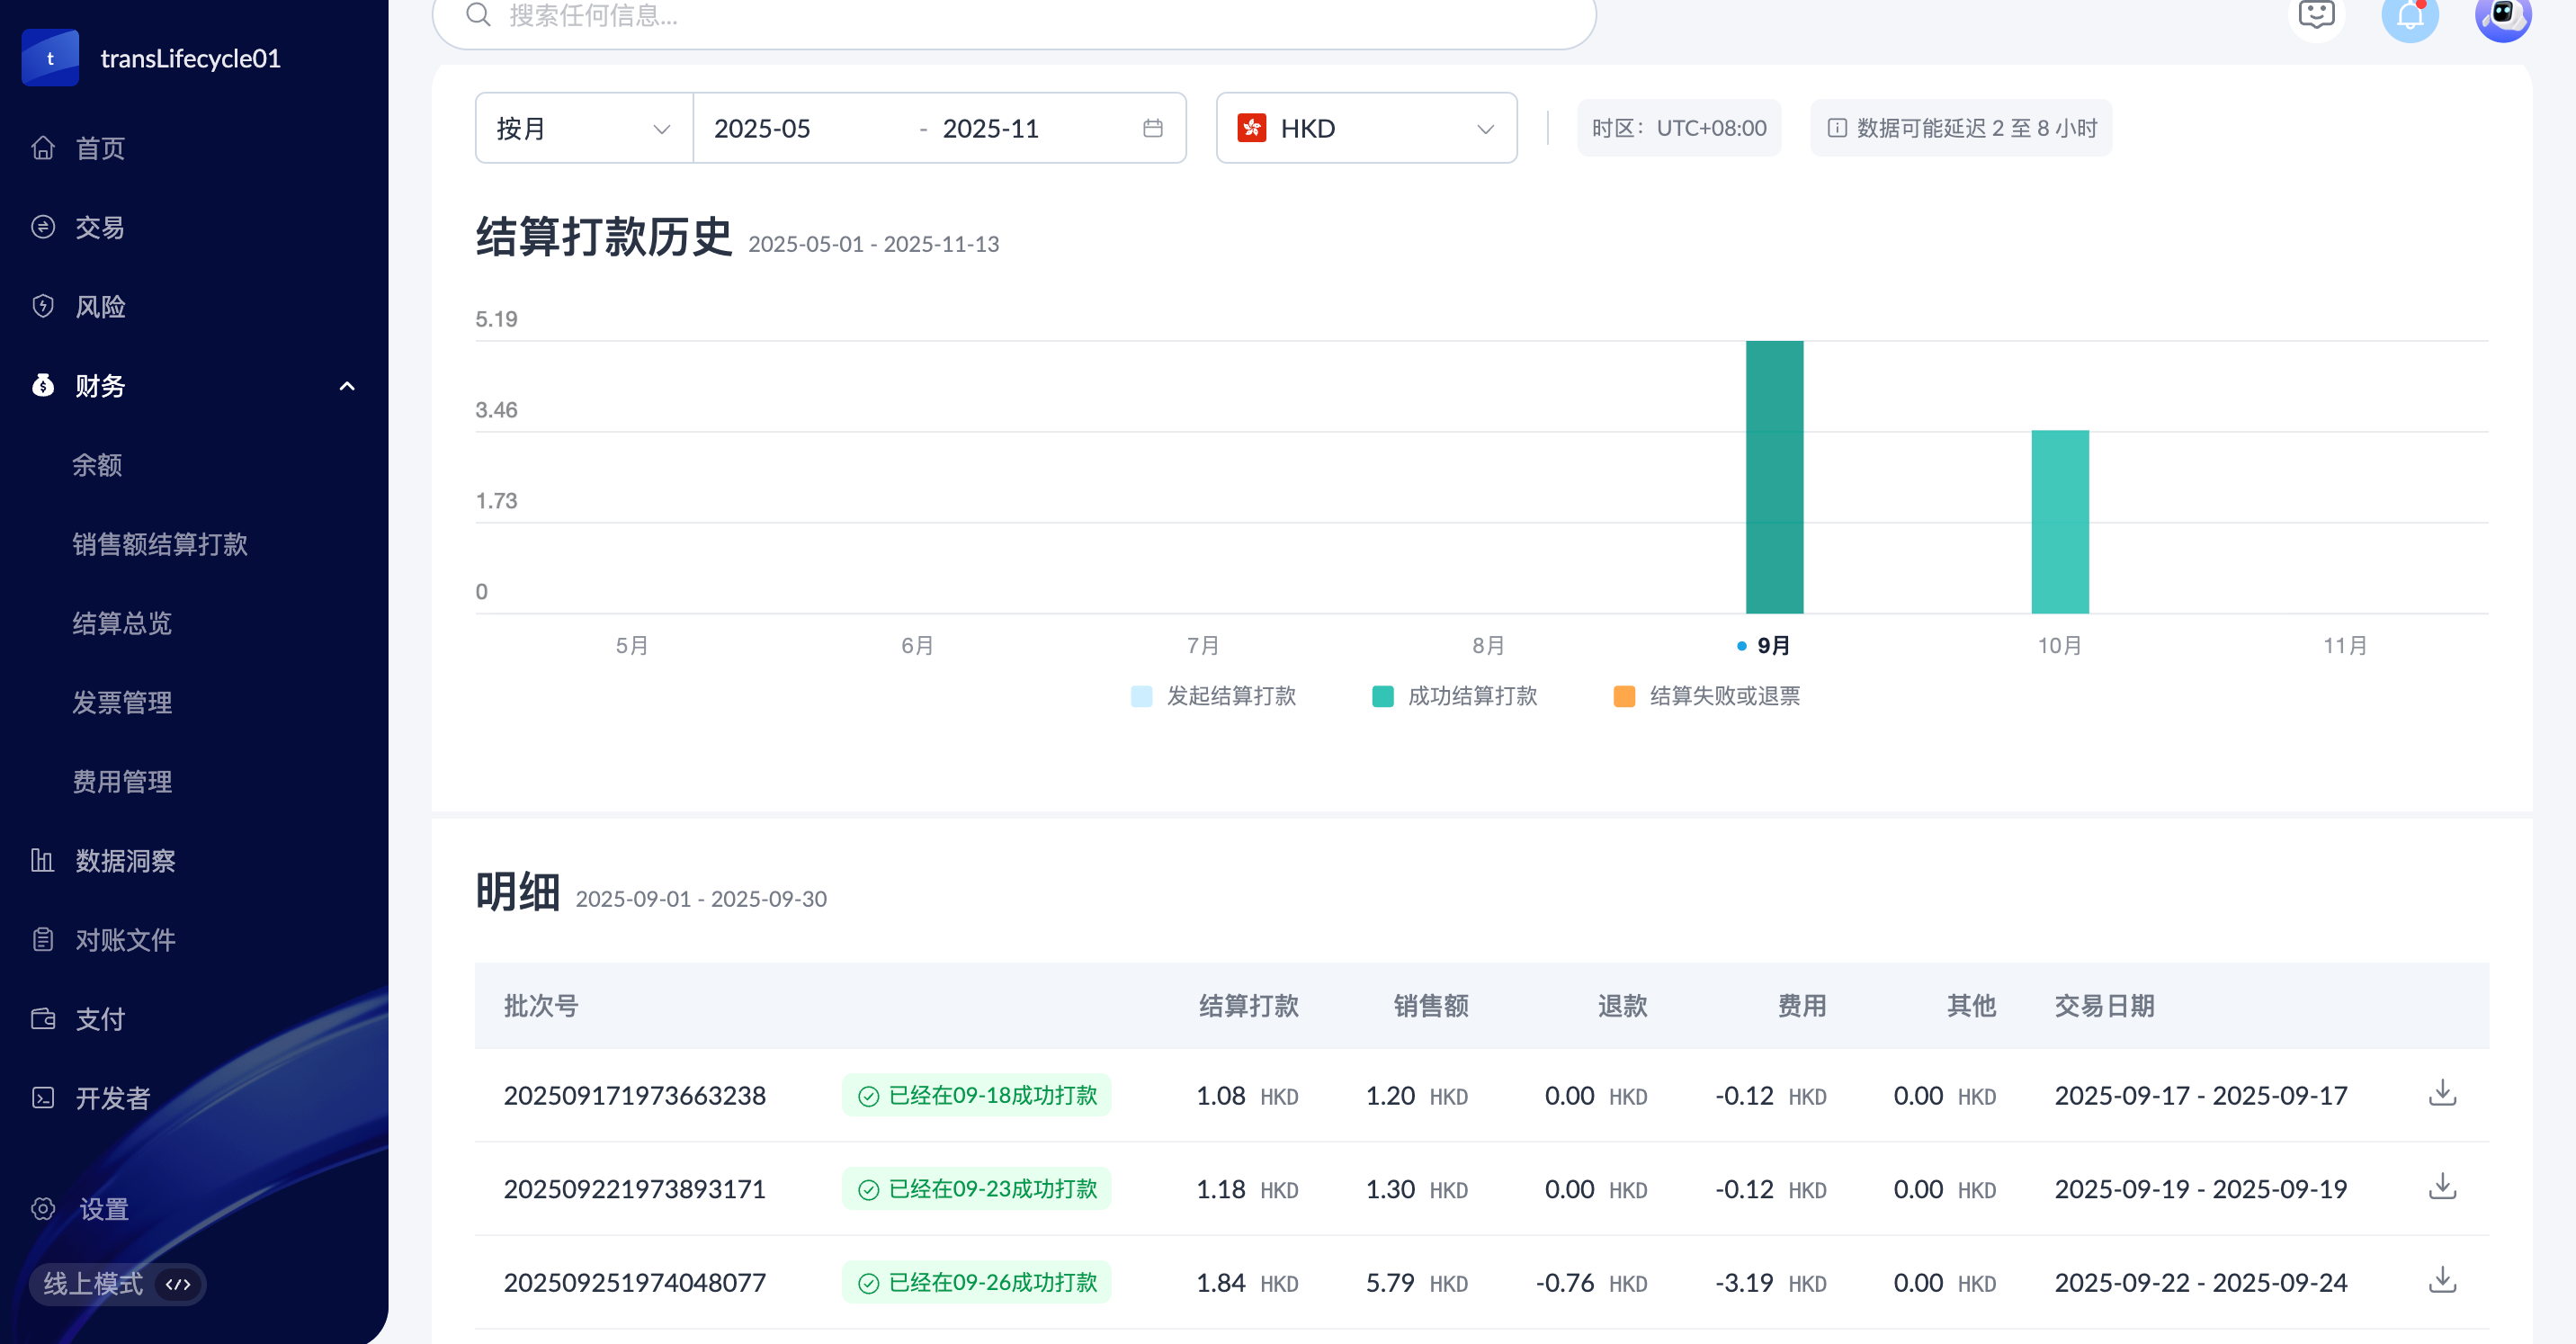
Task: Toggle 结算失败或退票 legend series
Action: 1706,696
